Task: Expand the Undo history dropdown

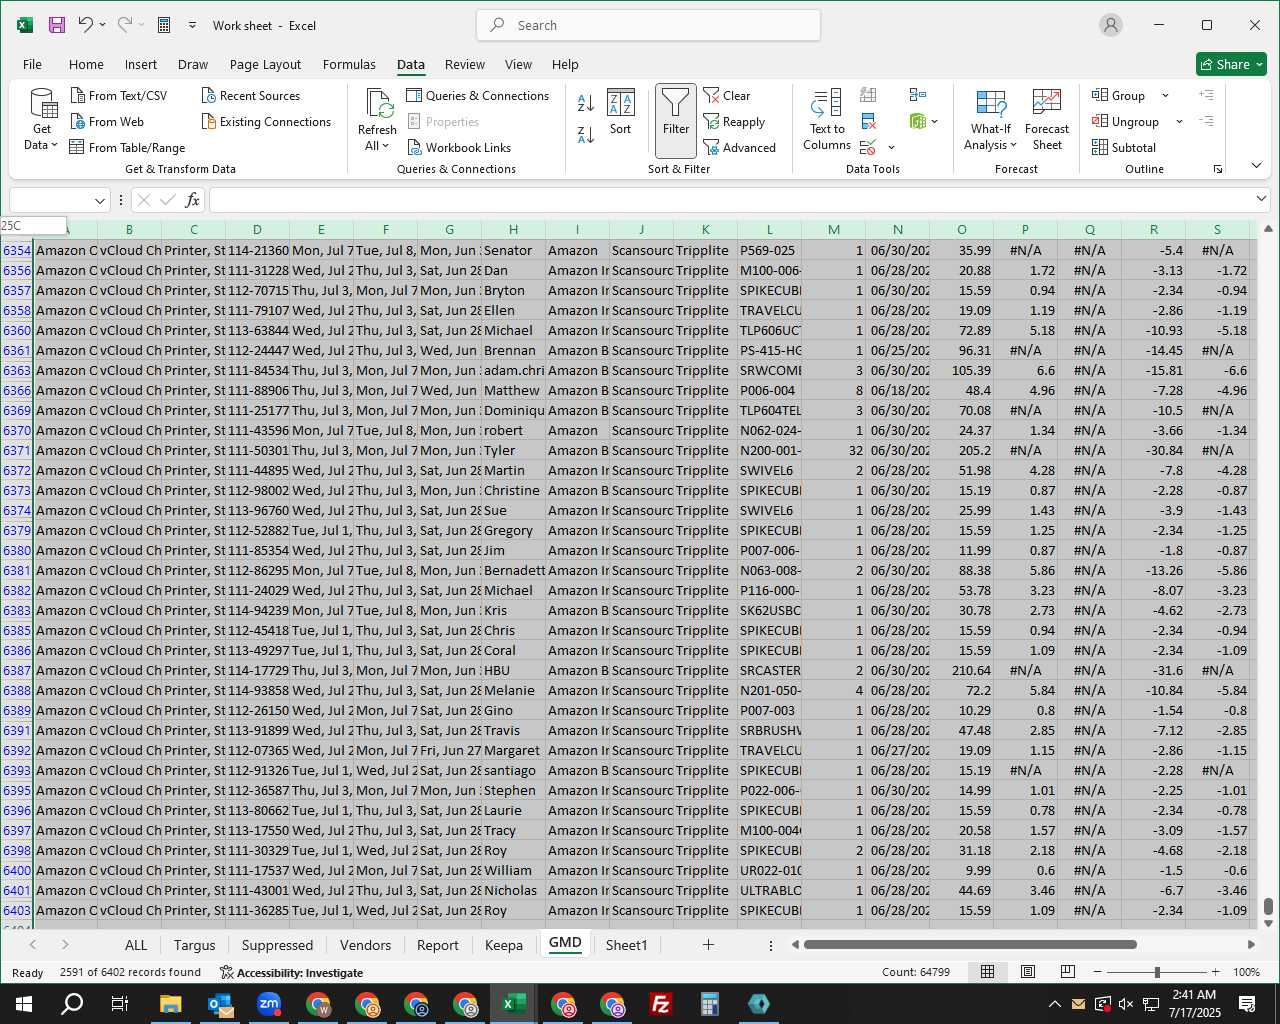Action: pyautogui.click(x=102, y=25)
